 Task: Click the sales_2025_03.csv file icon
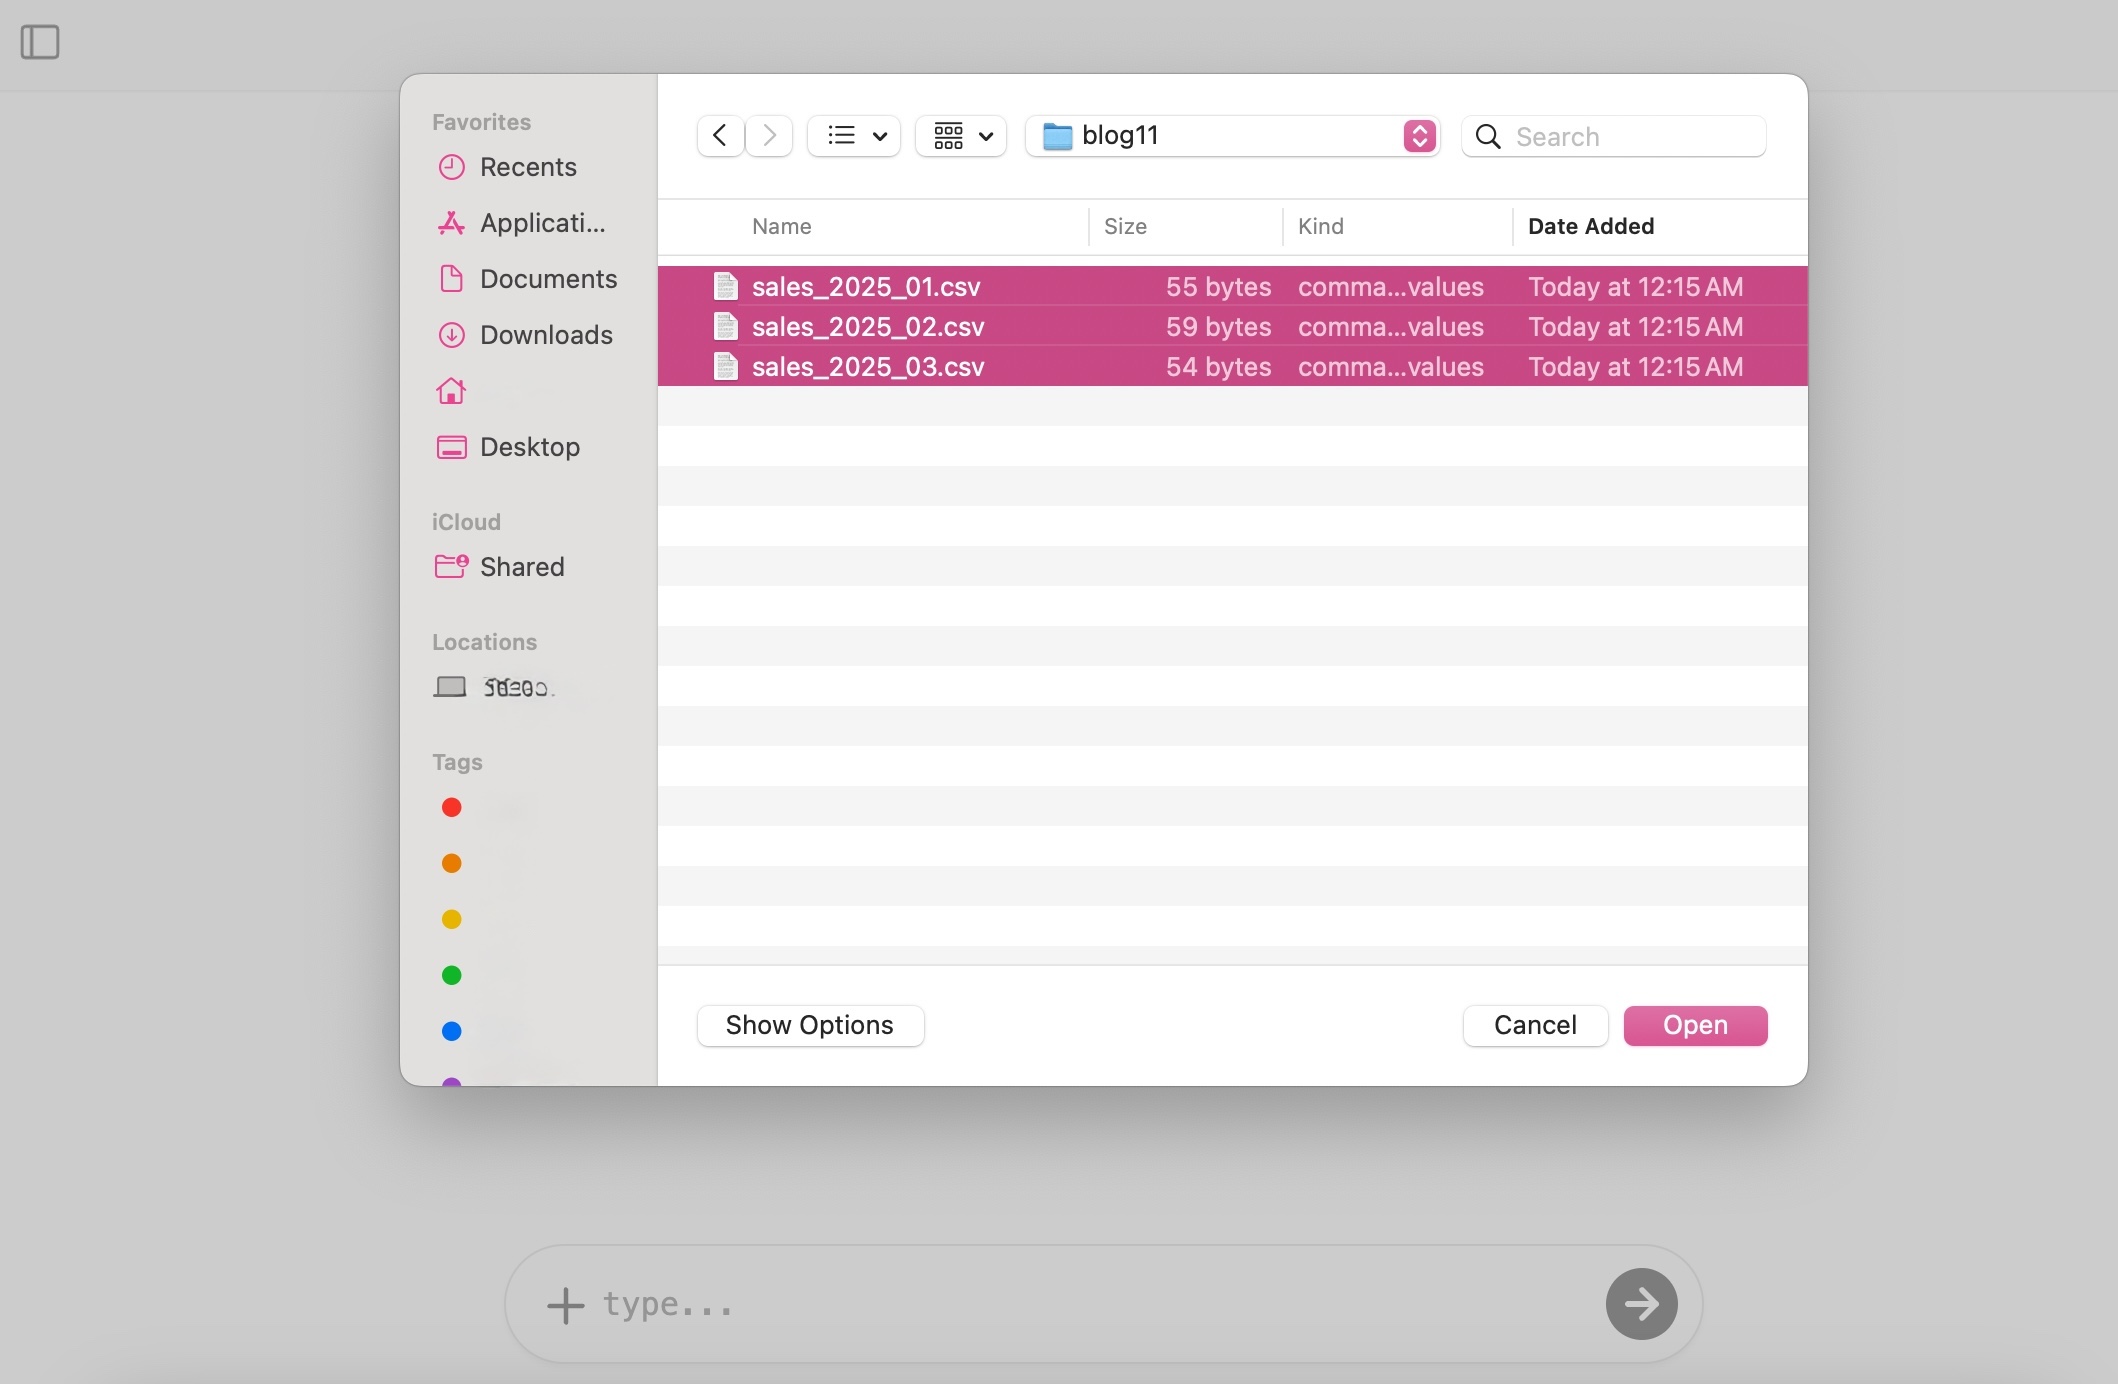click(x=726, y=367)
